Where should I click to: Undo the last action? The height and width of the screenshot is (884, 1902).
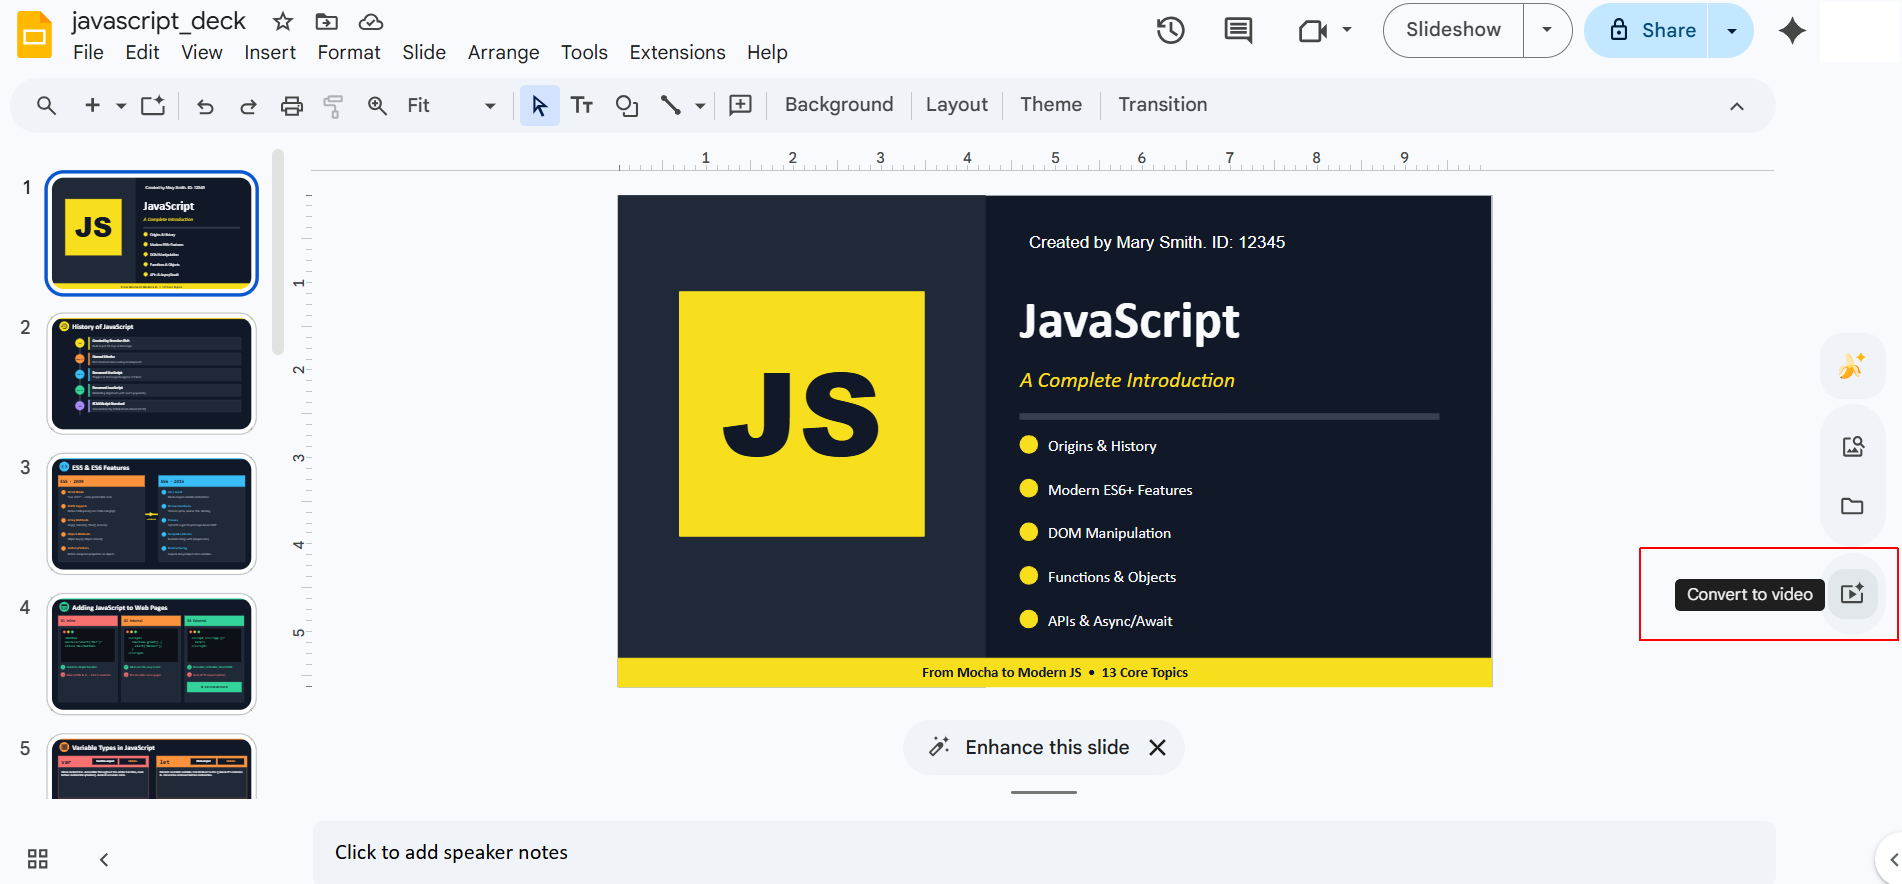pyautogui.click(x=205, y=106)
